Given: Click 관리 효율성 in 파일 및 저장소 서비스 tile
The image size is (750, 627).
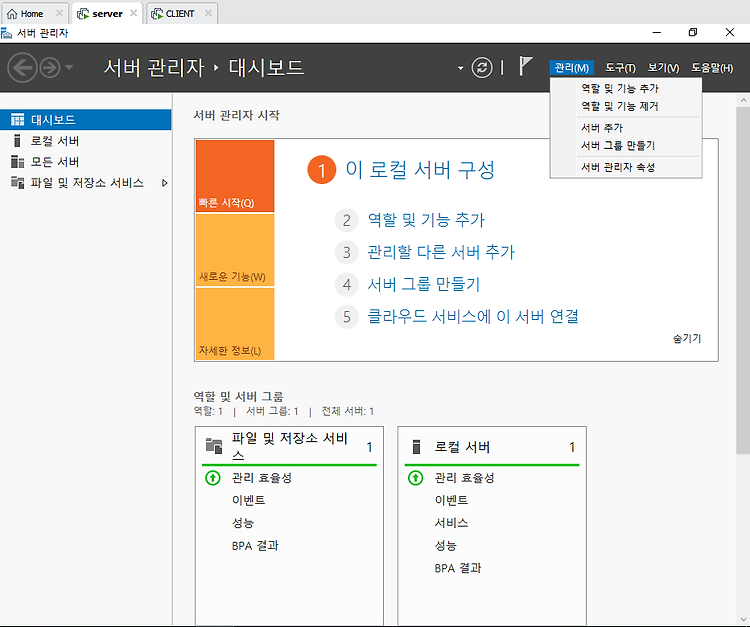Looking at the screenshot, I should click(262, 478).
